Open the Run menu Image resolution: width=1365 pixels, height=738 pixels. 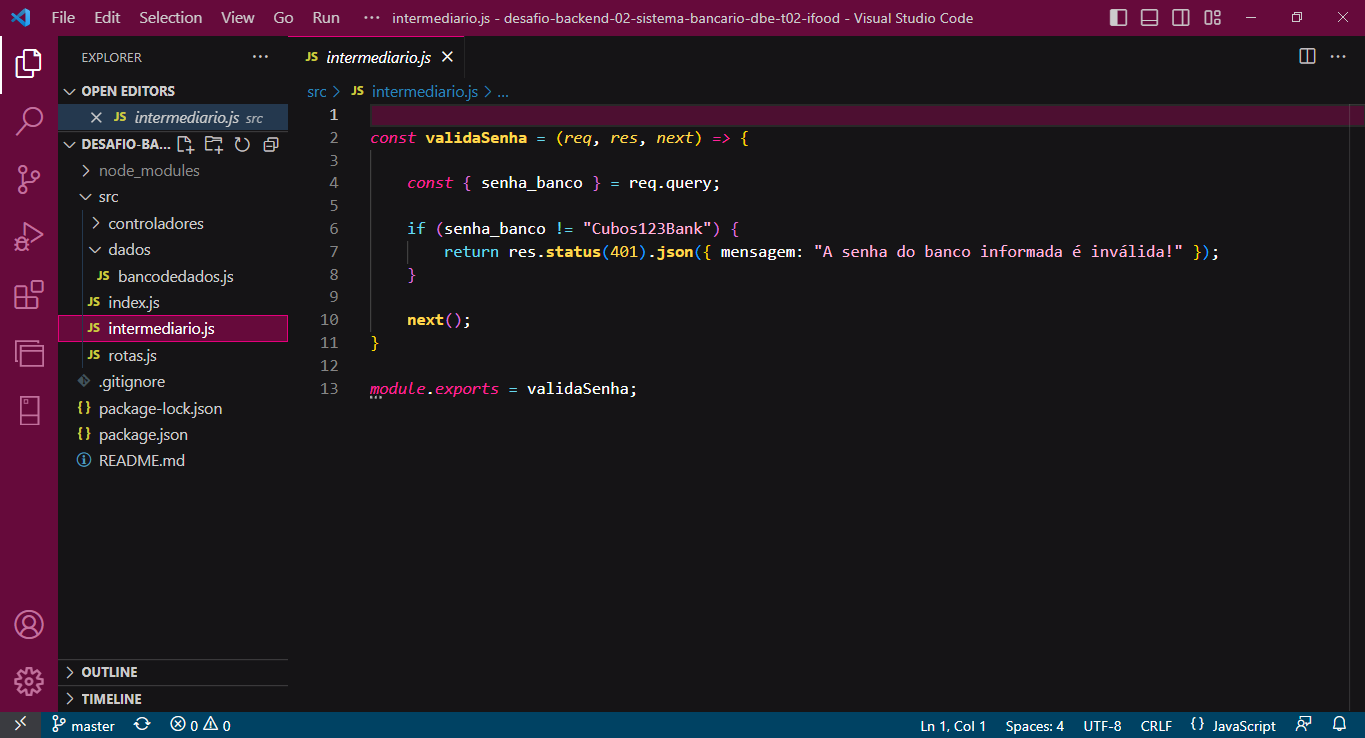(x=325, y=17)
